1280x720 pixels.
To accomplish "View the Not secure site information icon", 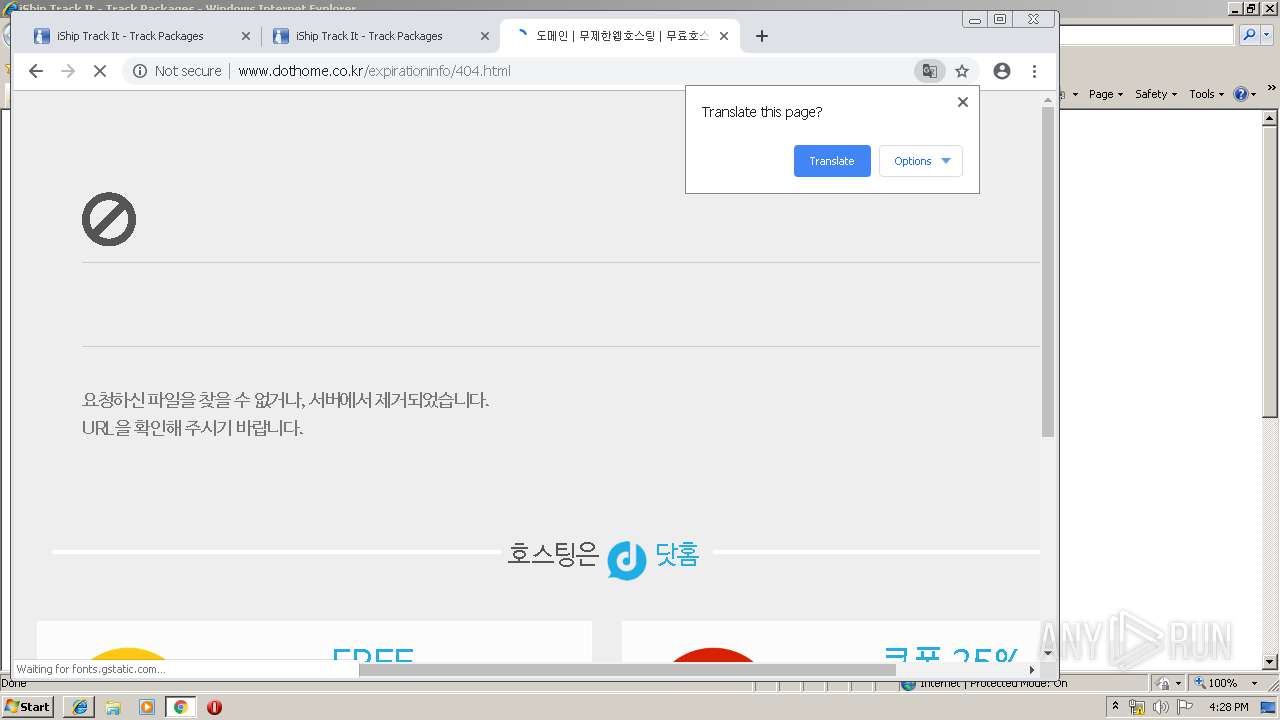I will click(x=140, y=71).
